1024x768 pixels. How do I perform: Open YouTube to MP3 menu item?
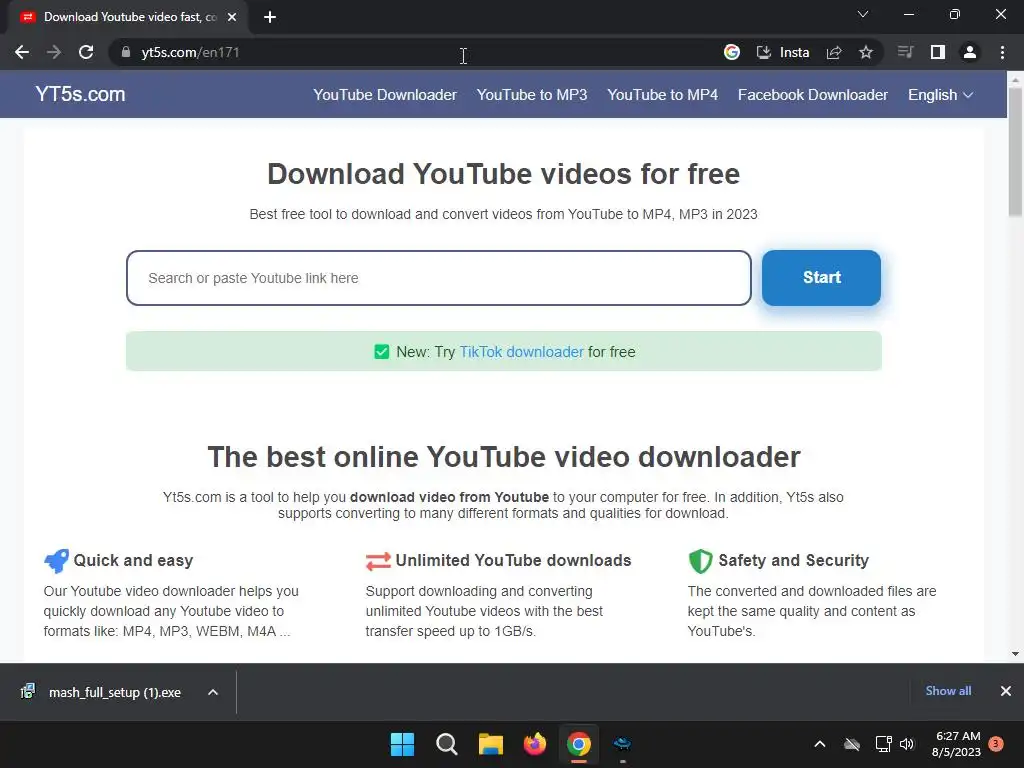pyautogui.click(x=532, y=95)
